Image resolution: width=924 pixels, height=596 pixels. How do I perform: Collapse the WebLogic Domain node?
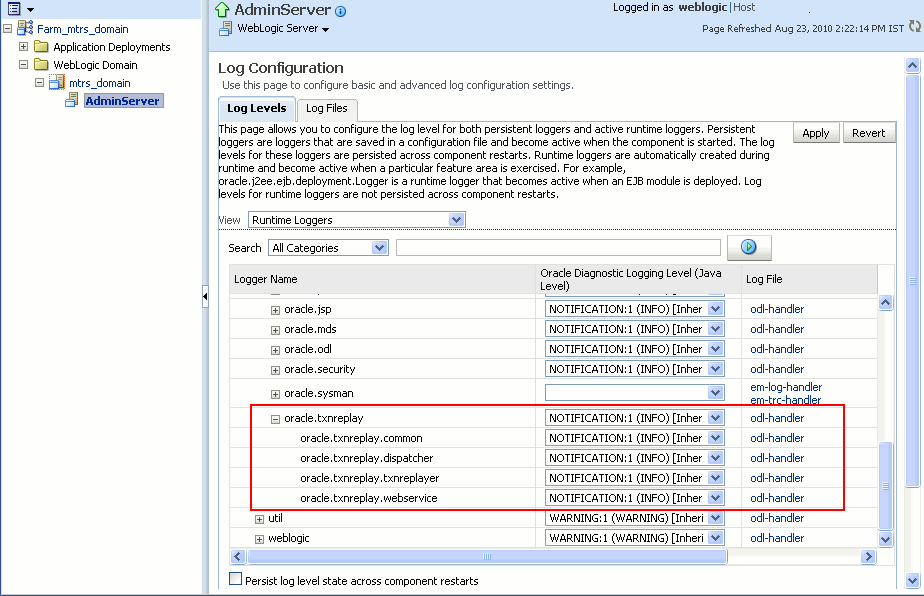(x=24, y=64)
